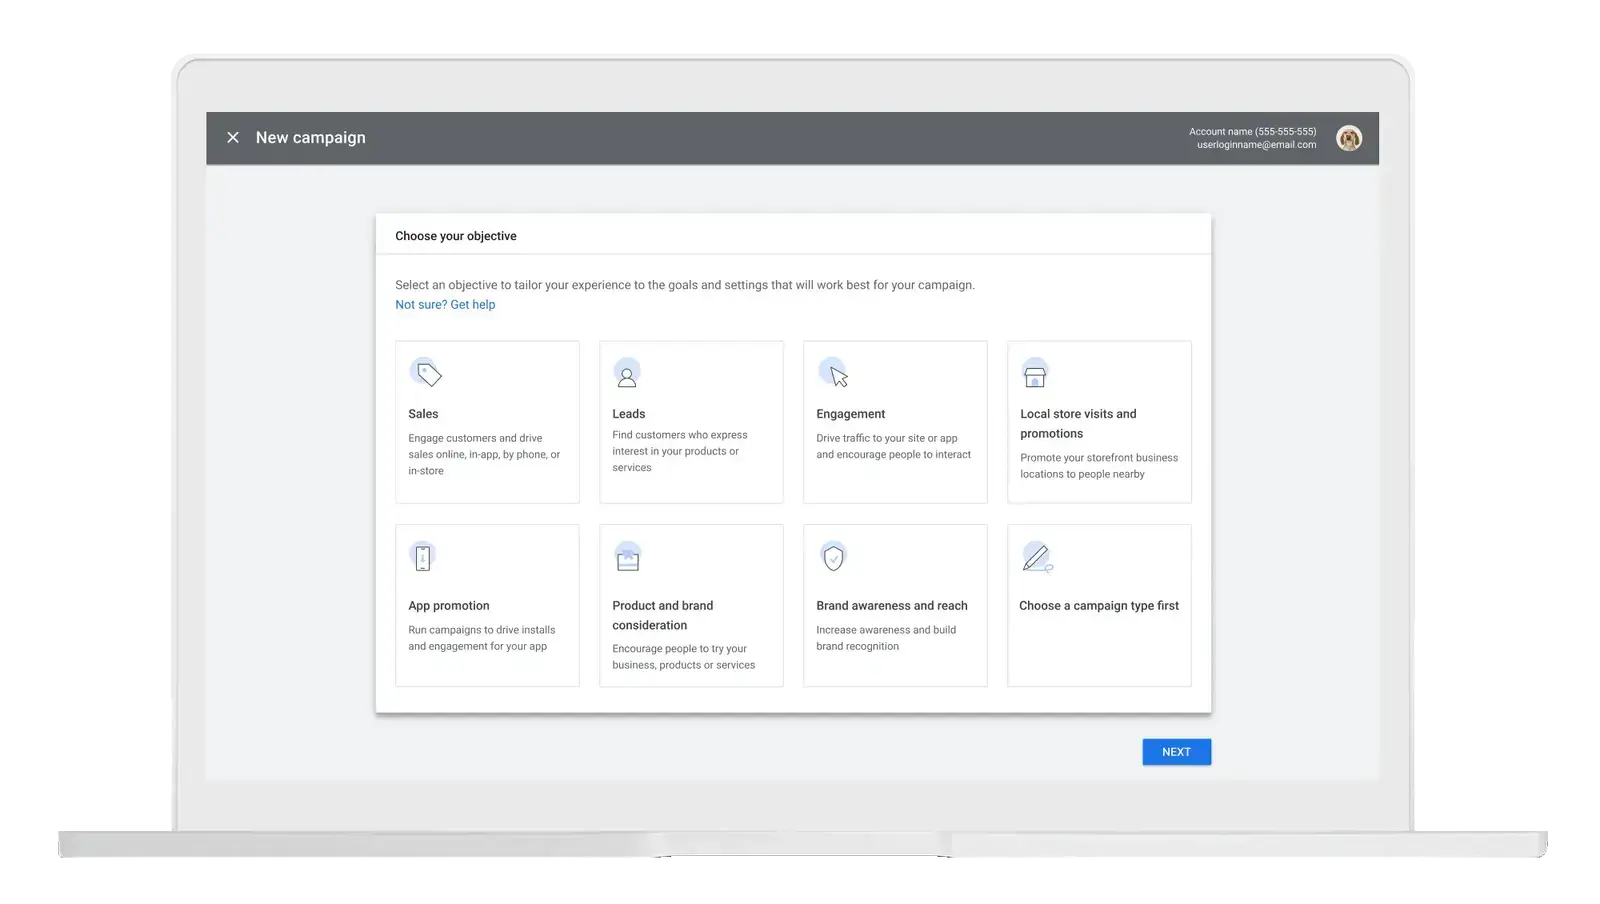This screenshot has width=1600, height=904.
Task: Pick 'Choose a campaign type first' label
Action: point(1099,606)
